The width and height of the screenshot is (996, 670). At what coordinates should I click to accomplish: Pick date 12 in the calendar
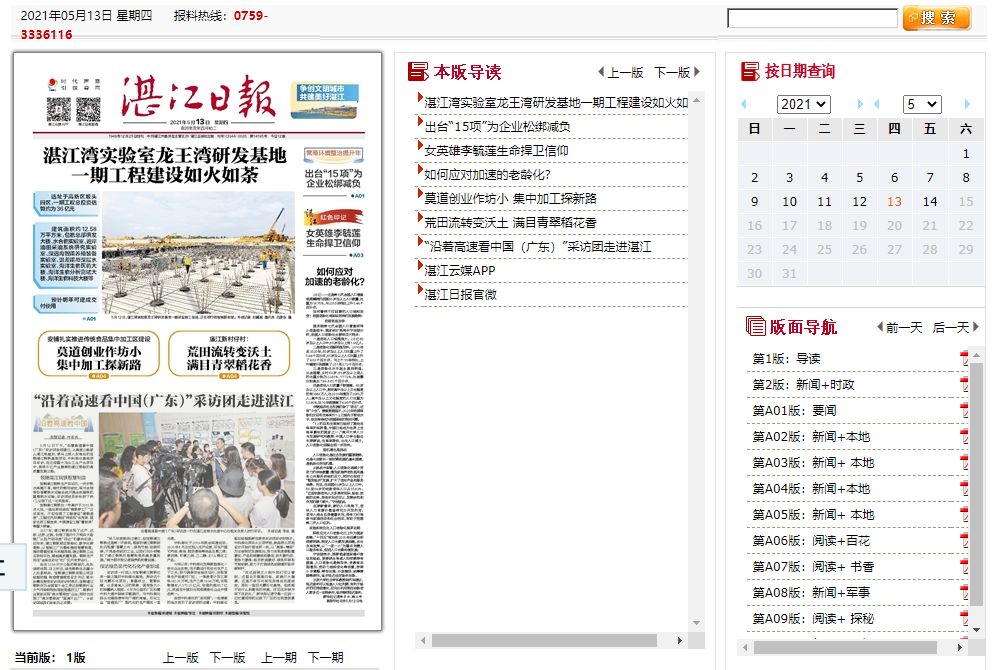(859, 202)
